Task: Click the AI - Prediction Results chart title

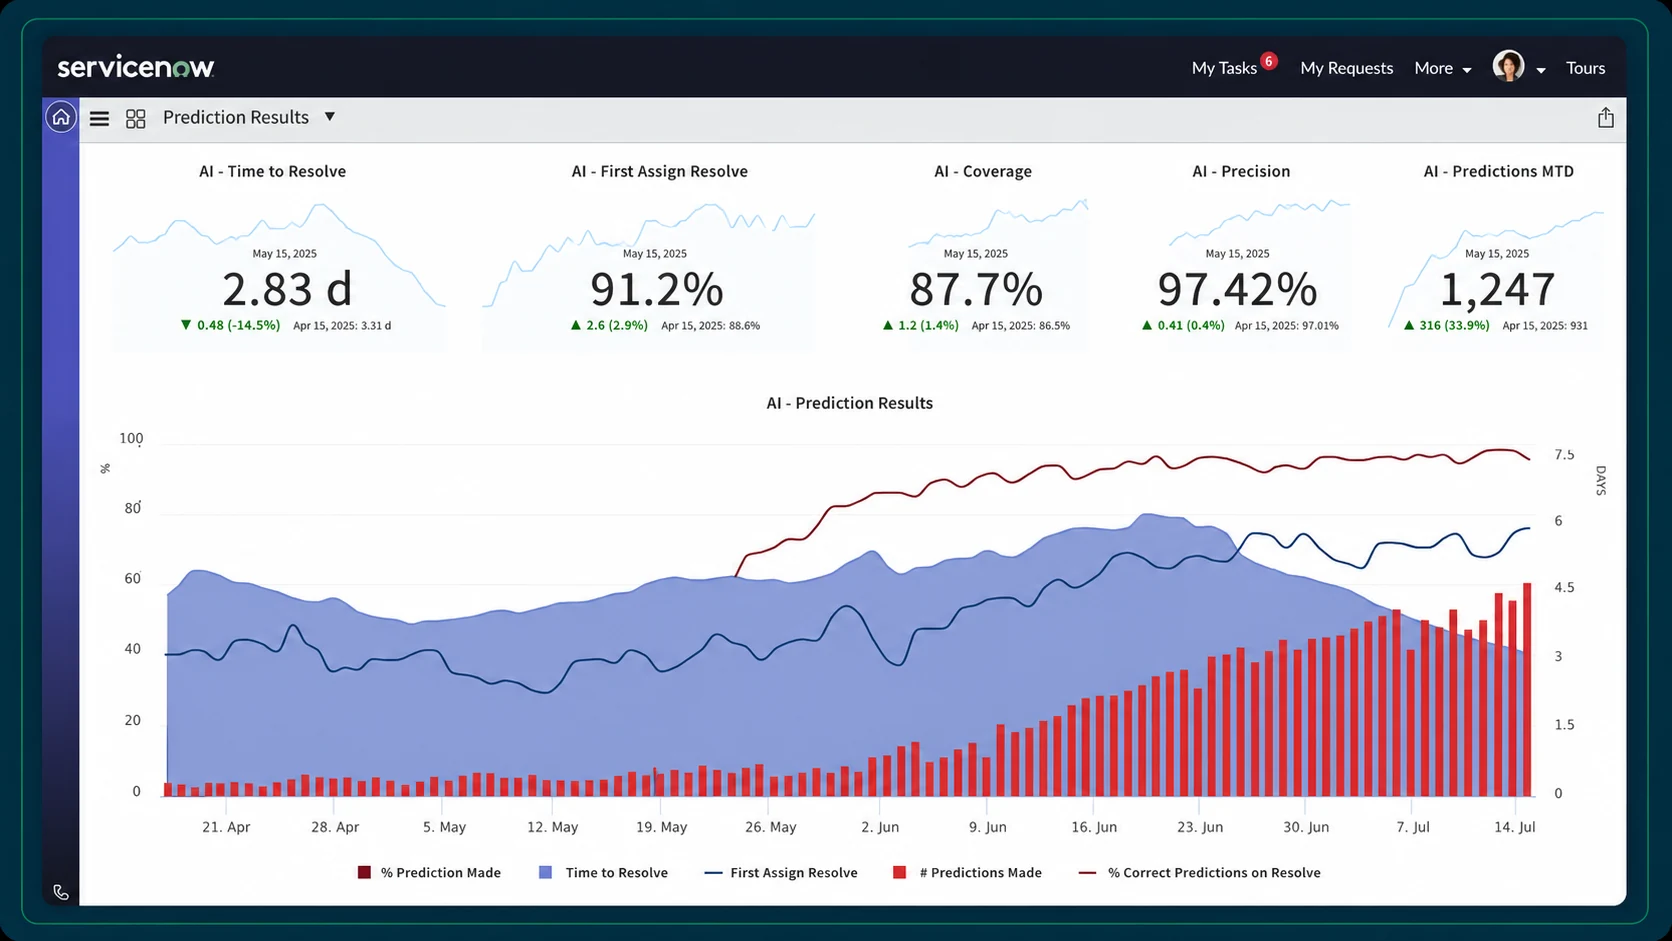Action: coord(849,403)
